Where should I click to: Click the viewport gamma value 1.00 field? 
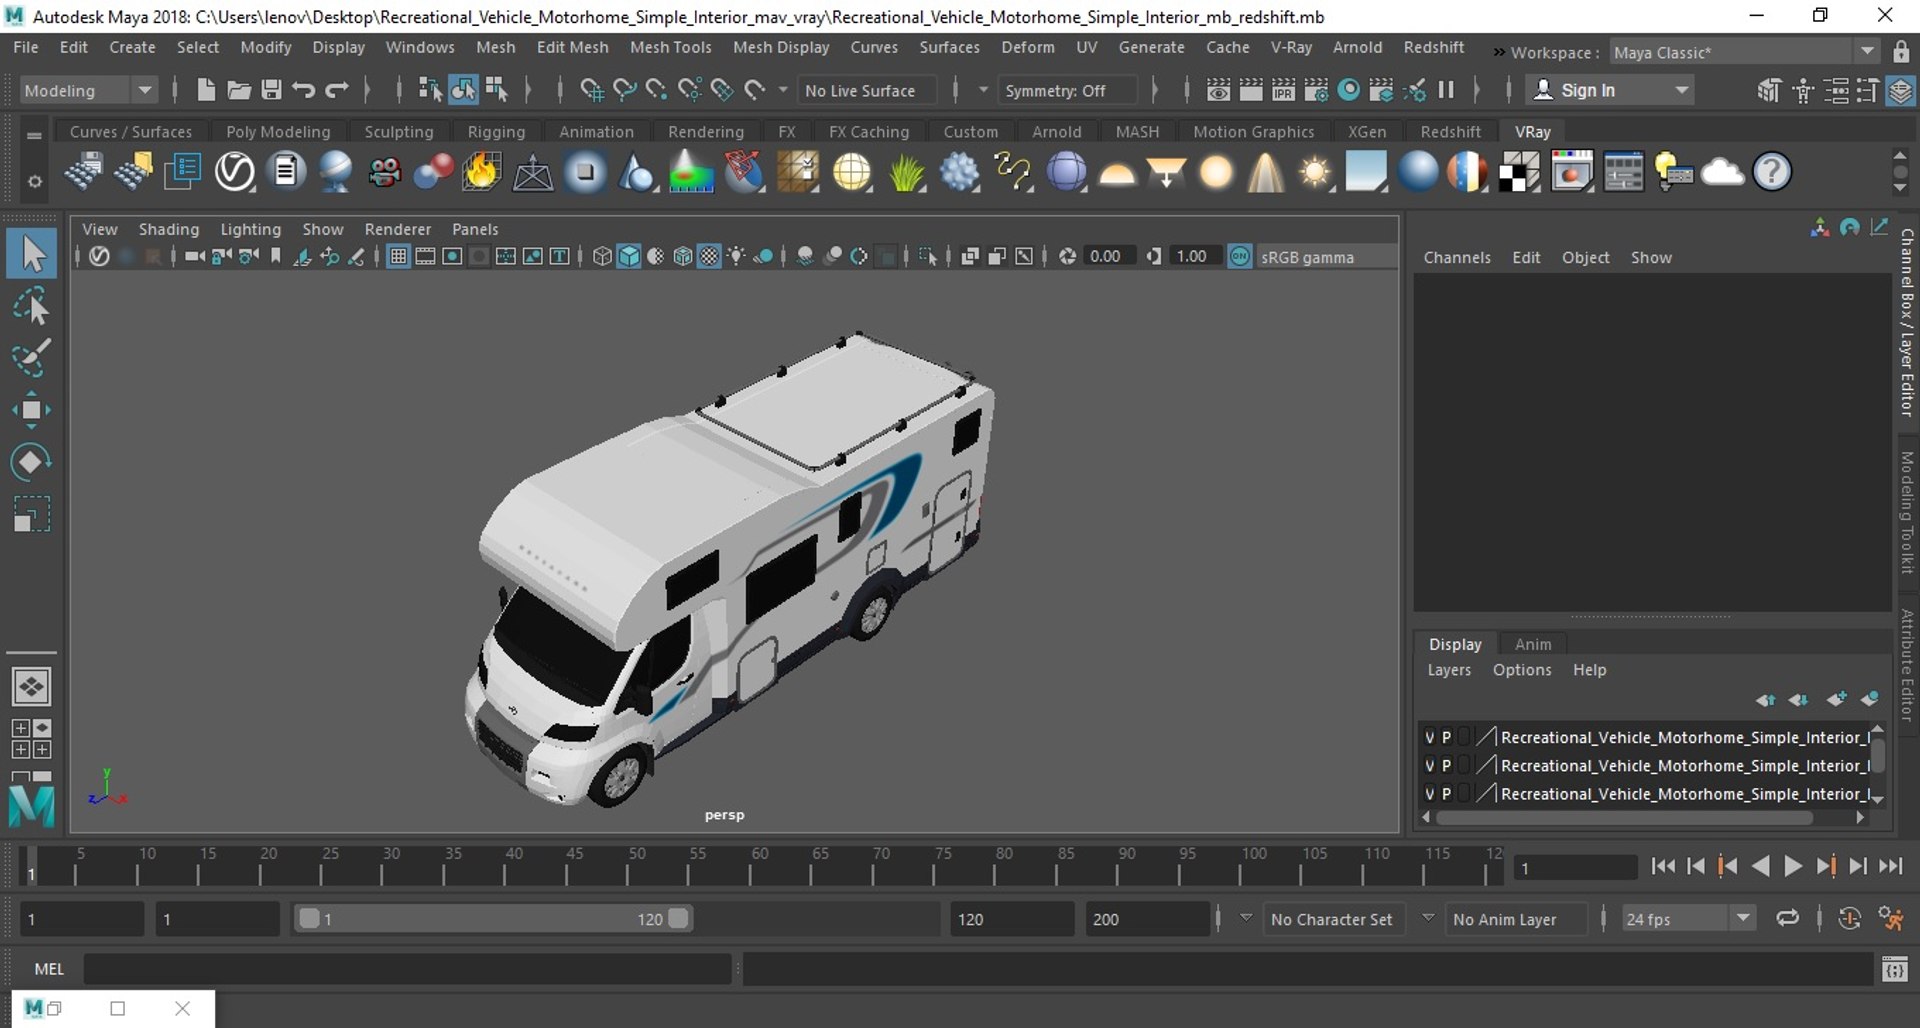(x=1194, y=256)
